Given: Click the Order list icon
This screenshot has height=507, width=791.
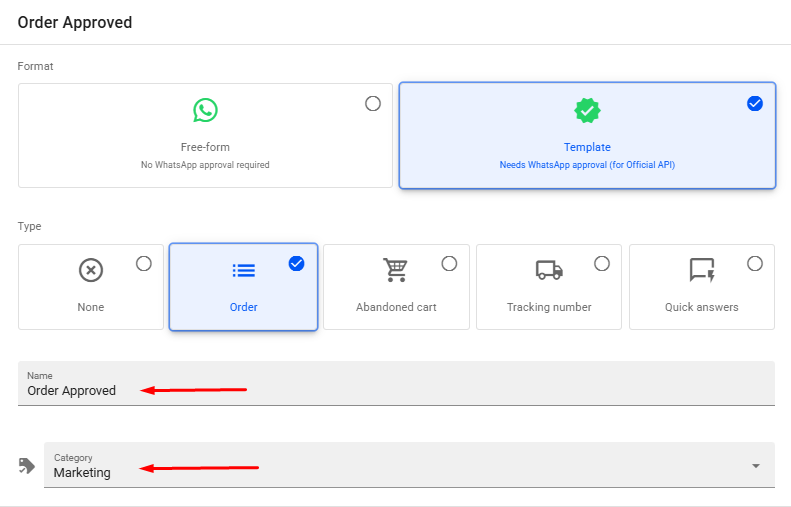Looking at the screenshot, I should (244, 270).
